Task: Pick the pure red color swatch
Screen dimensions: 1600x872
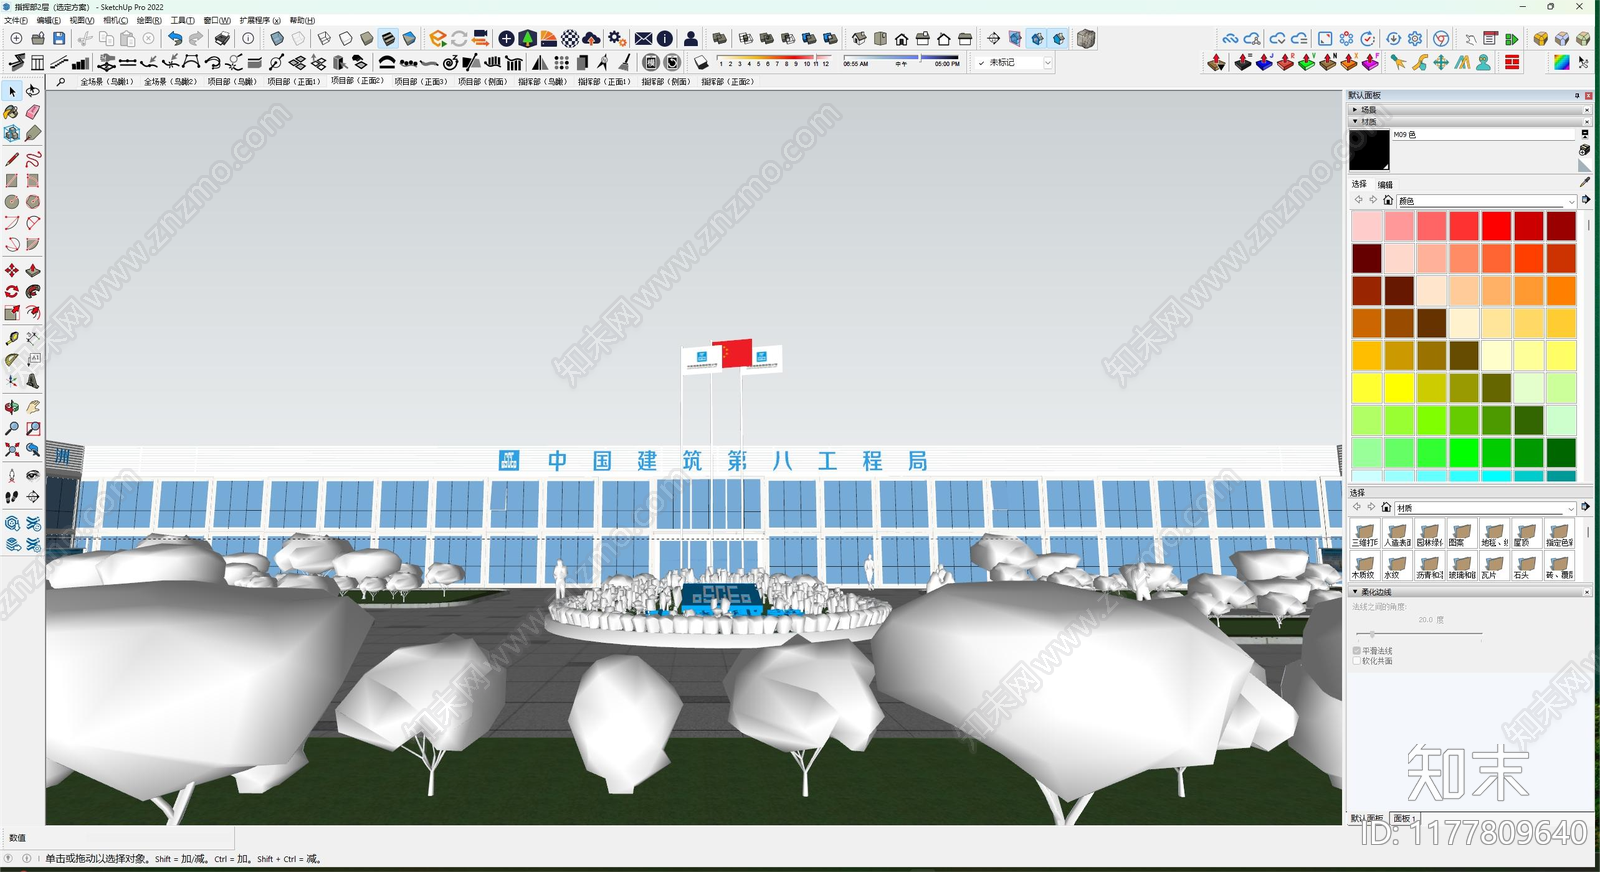Action: coord(1496,226)
